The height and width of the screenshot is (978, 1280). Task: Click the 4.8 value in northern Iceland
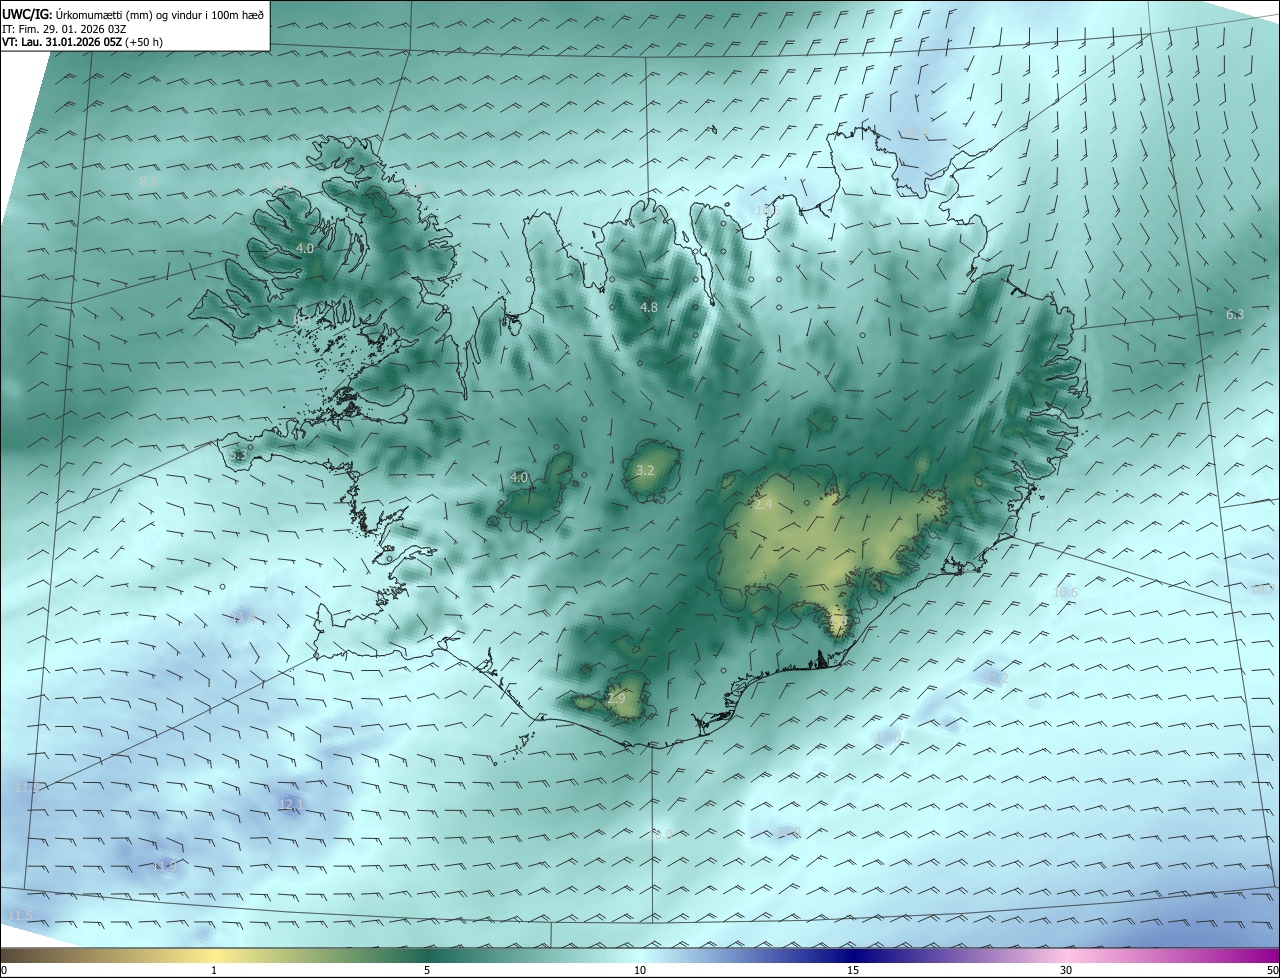coord(649,307)
